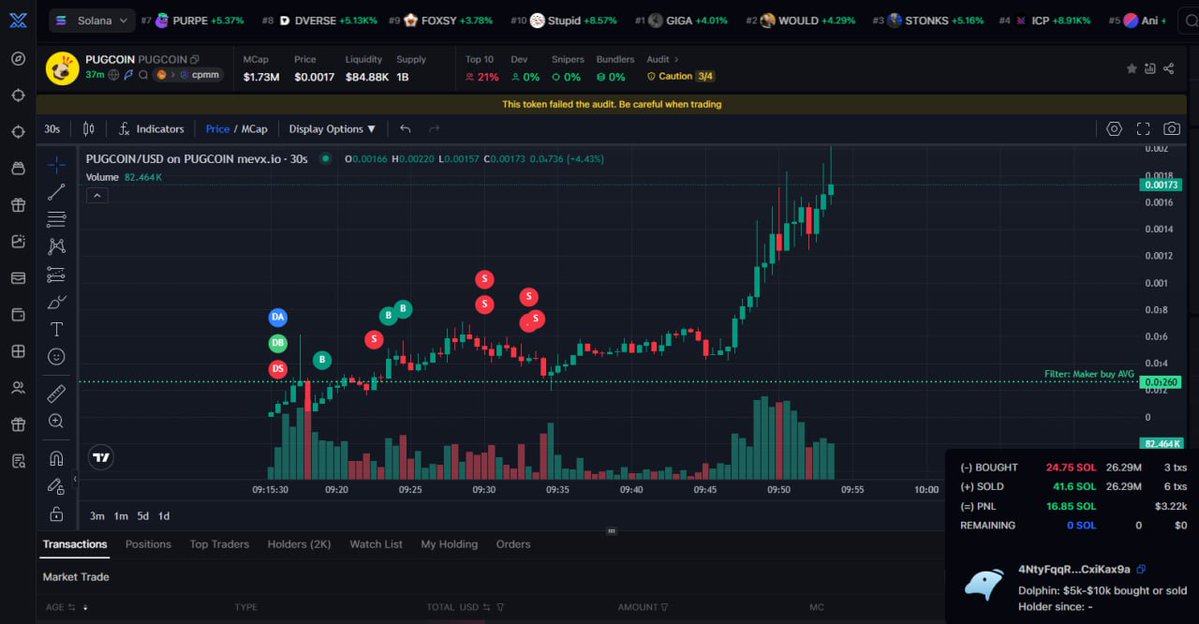The image size is (1199, 624).
Task: Activate the zoom in tool
Action: pos(57,421)
